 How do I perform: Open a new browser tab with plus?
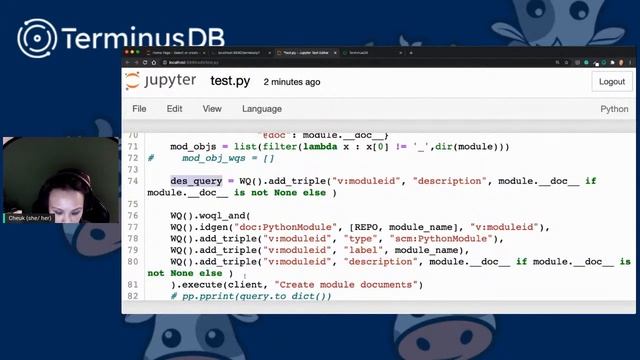tap(411, 53)
